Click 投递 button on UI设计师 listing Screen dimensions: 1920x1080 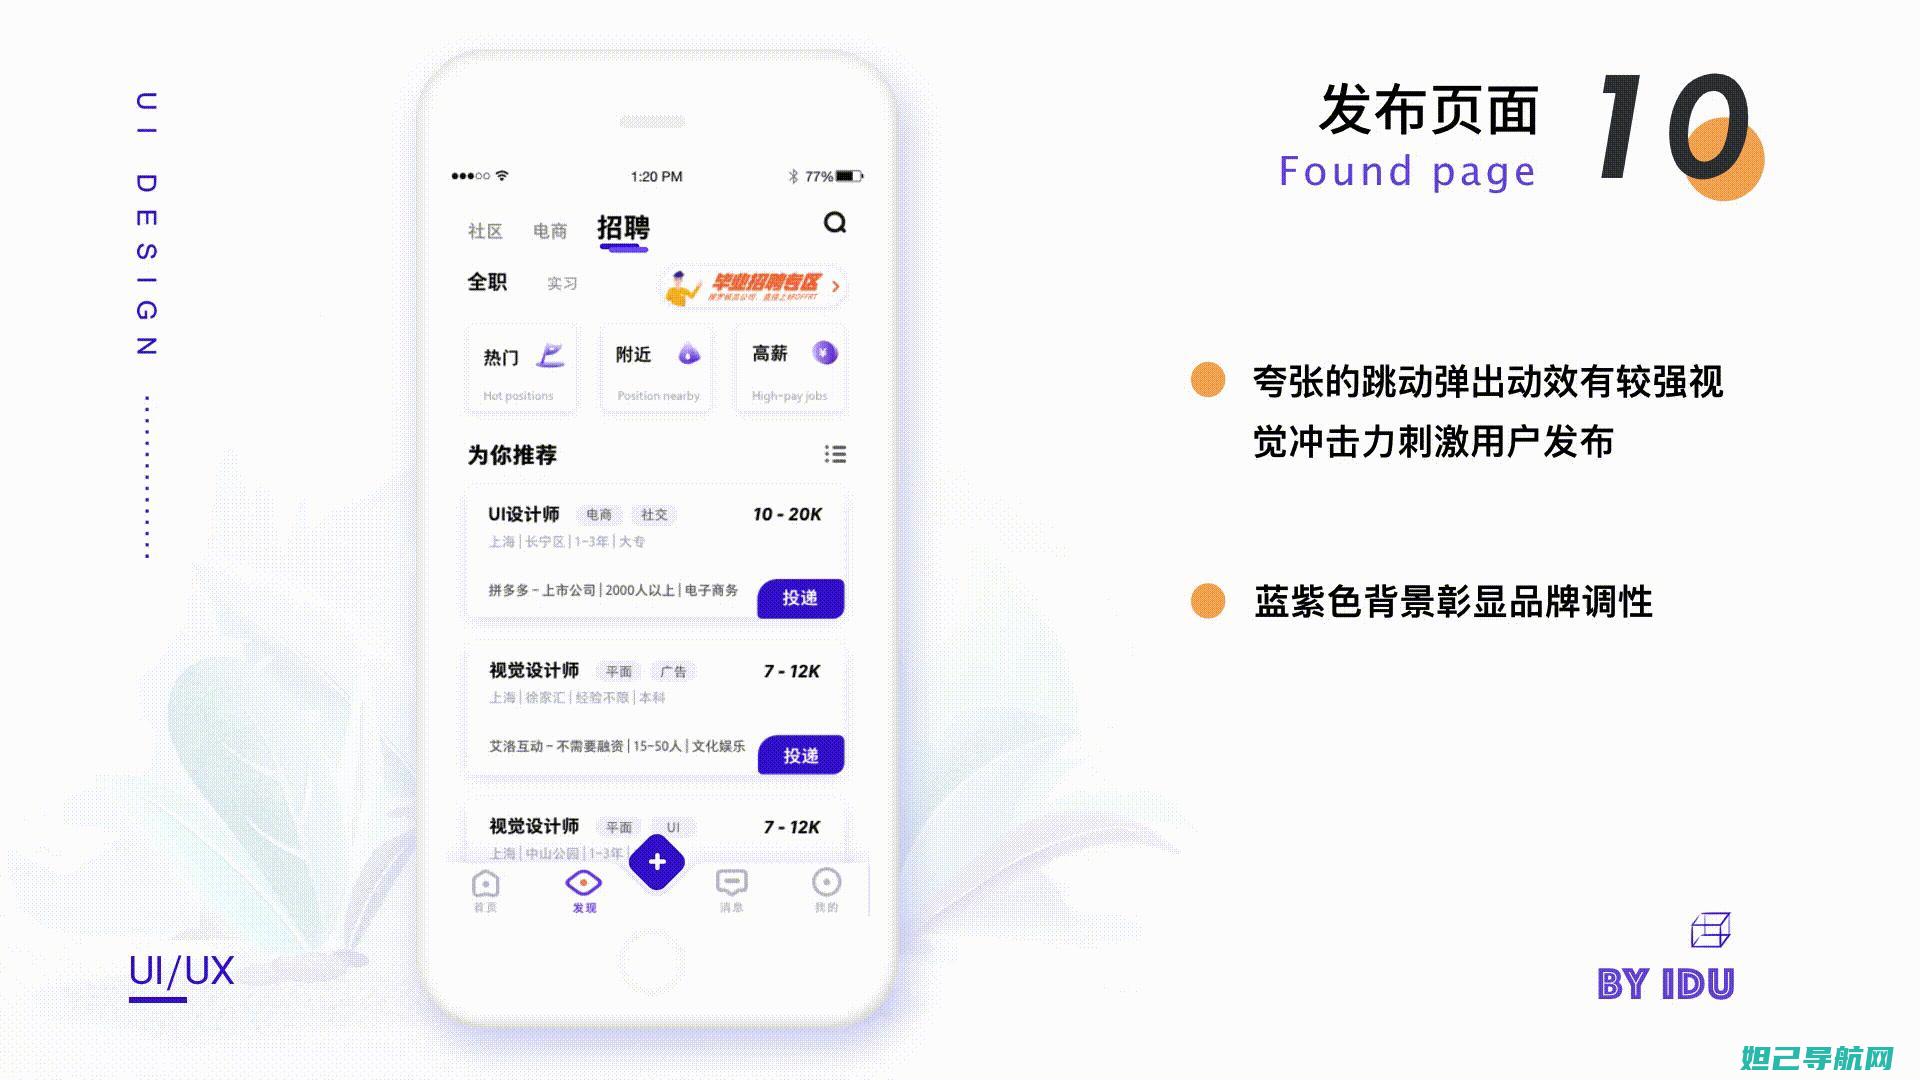[x=802, y=597]
